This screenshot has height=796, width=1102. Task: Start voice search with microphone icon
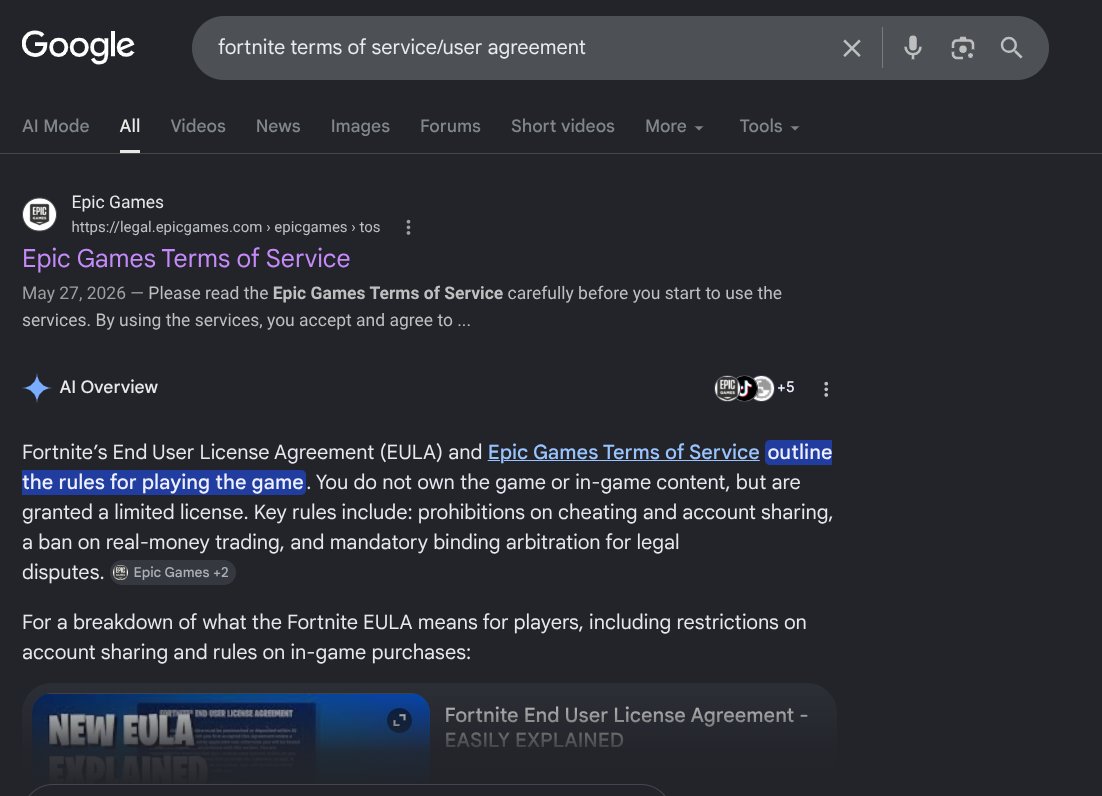coord(912,48)
